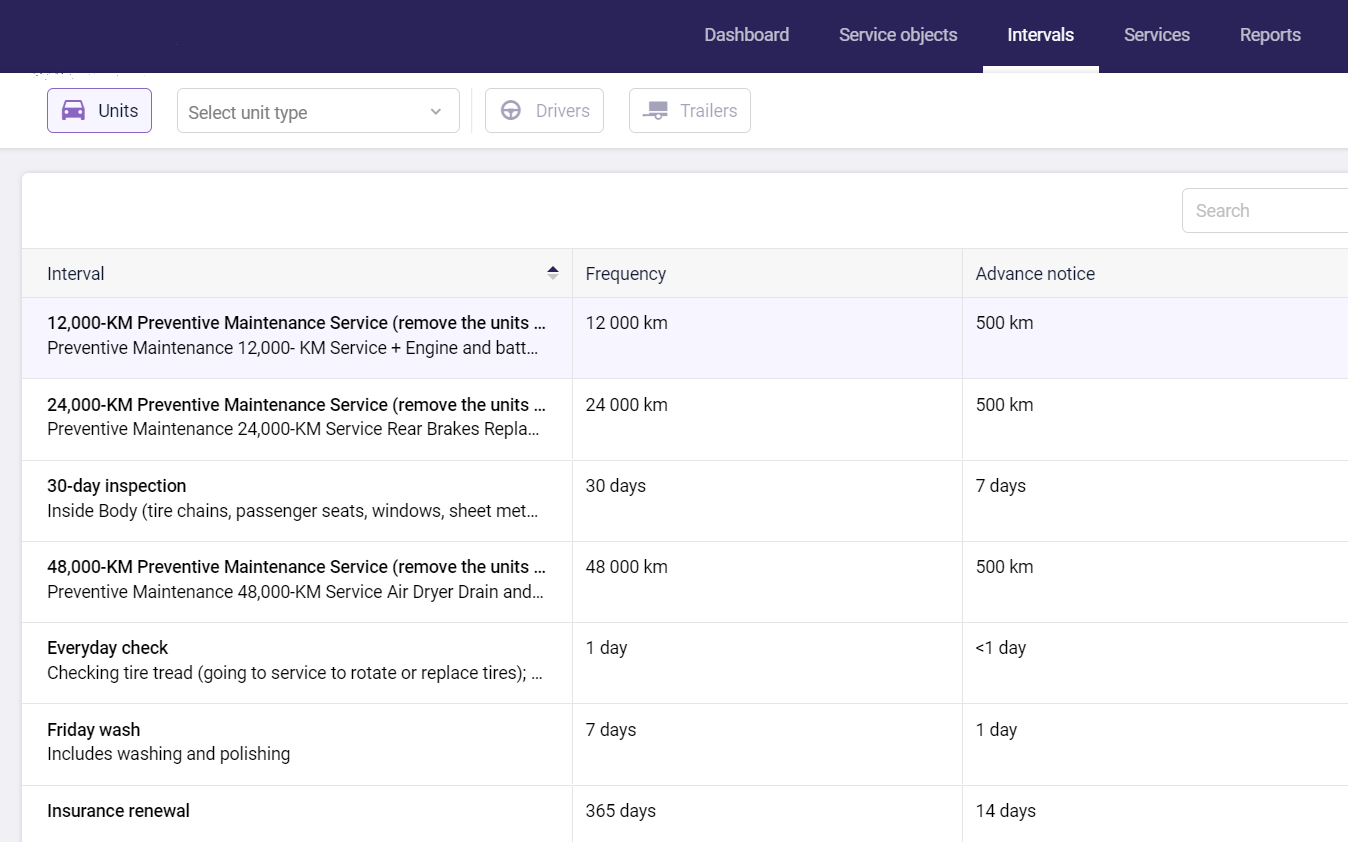The width and height of the screenshot is (1348, 842).
Task: Select the Intervals tab
Action: pyautogui.click(x=1040, y=35)
